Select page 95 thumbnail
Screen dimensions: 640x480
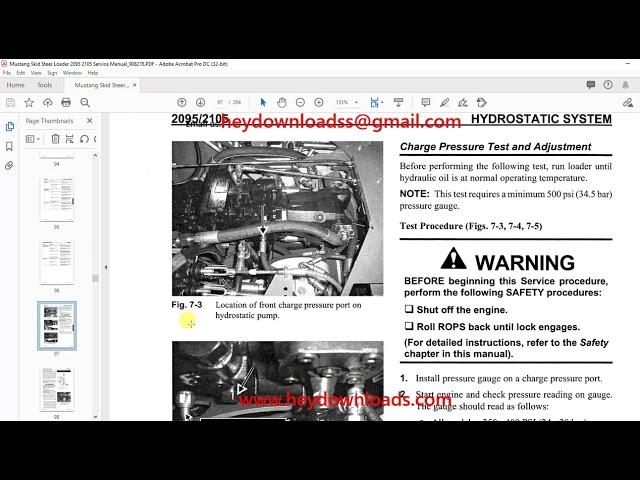57,200
